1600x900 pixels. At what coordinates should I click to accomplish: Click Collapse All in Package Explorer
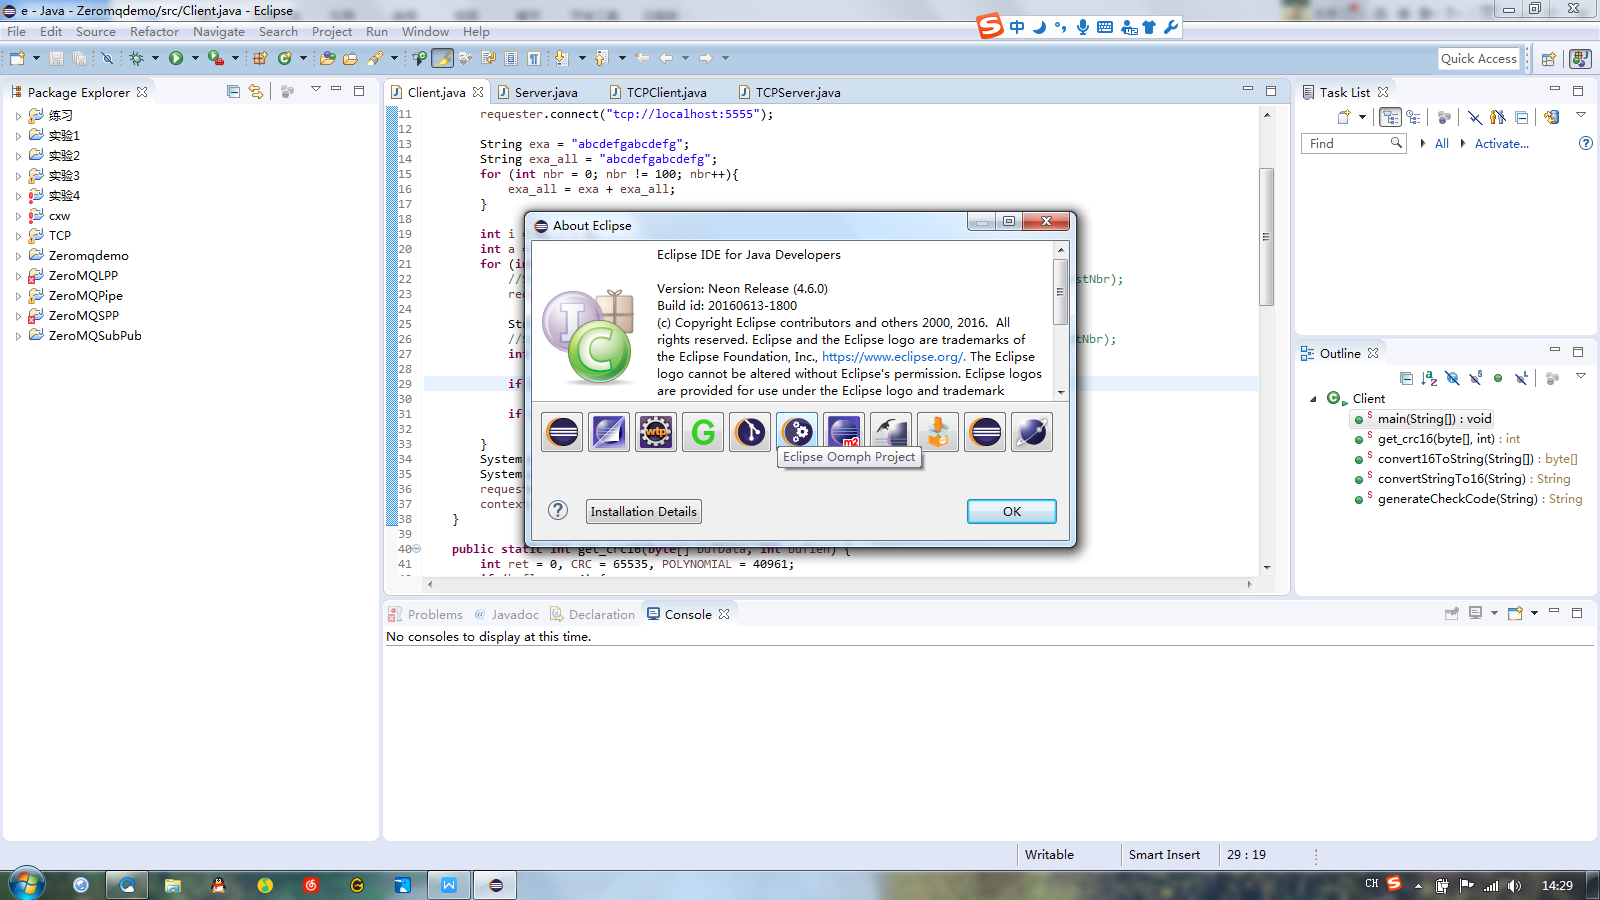[233, 92]
